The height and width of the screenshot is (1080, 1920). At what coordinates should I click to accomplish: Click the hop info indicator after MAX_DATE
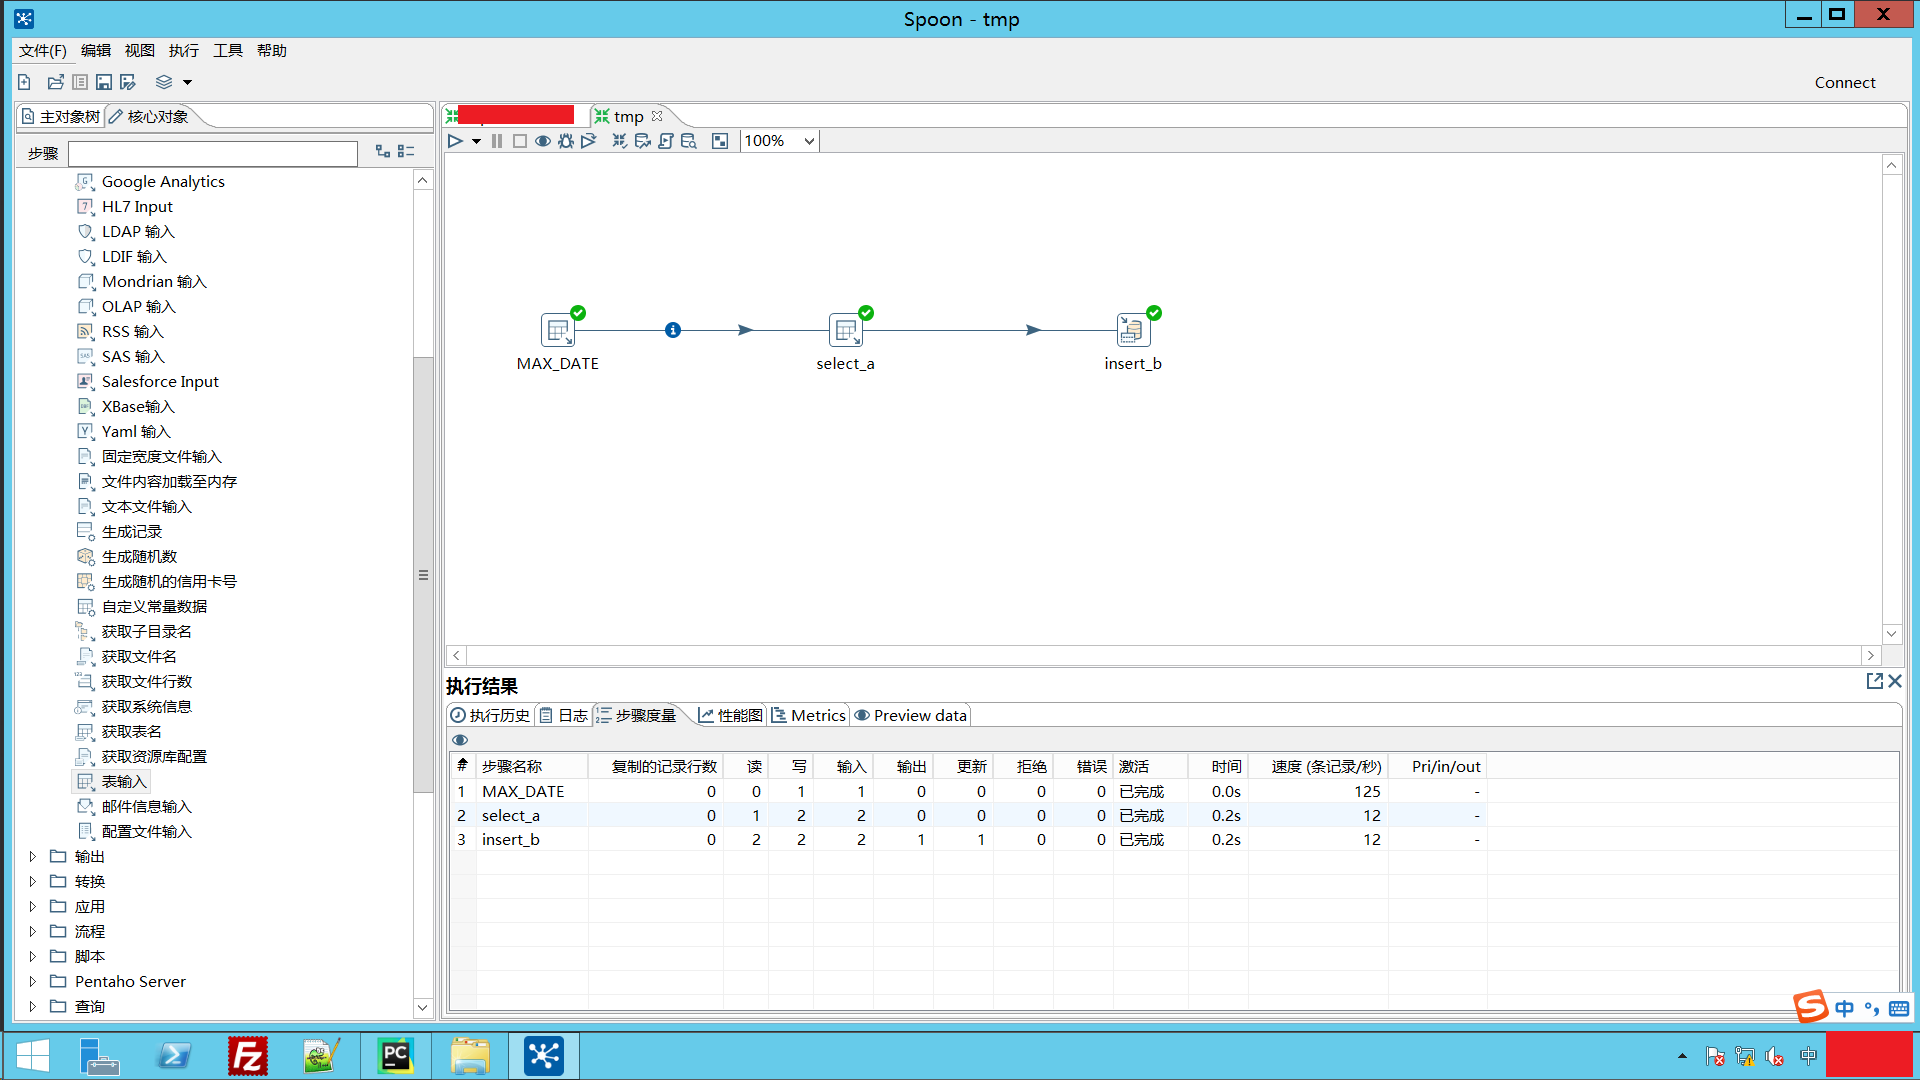pyautogui.click(x=673, y=330)
